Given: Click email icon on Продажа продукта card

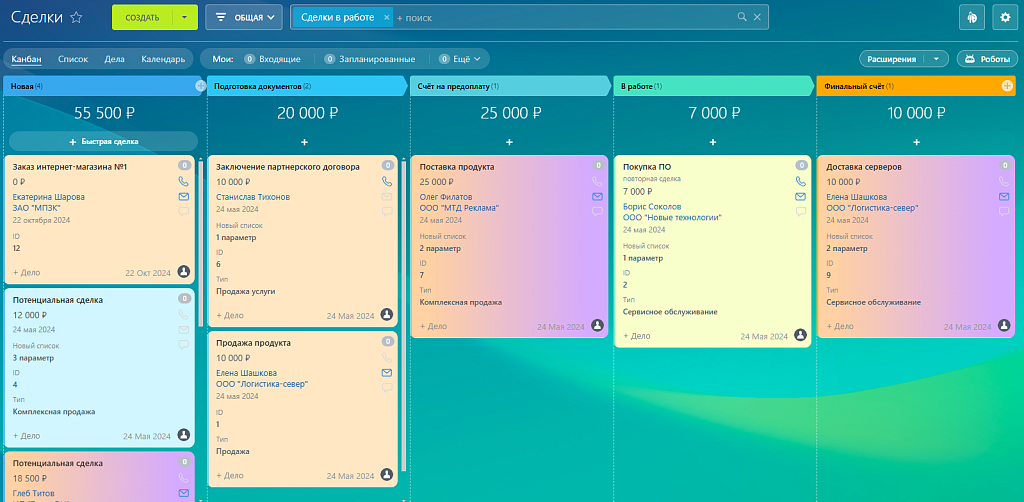Looking at the screenshot, I should 387,373.
